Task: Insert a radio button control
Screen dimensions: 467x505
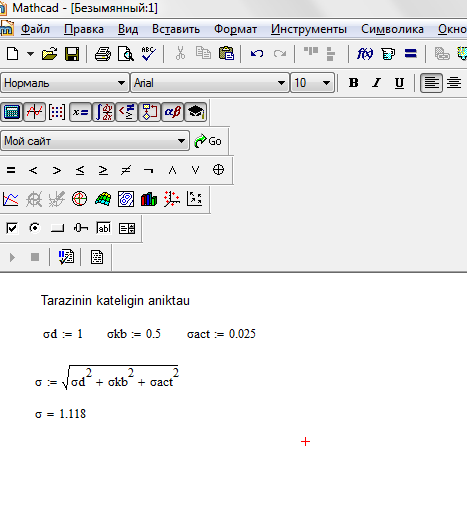Action: click(x=34, y=228)
